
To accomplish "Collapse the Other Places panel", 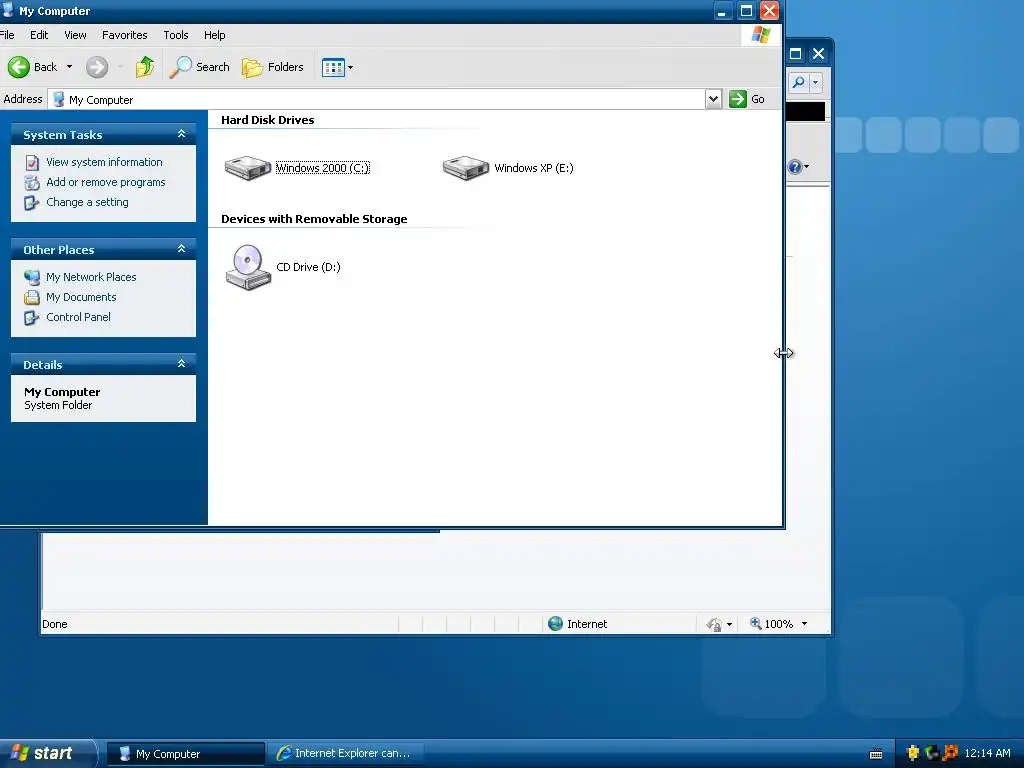I will 182,249.
